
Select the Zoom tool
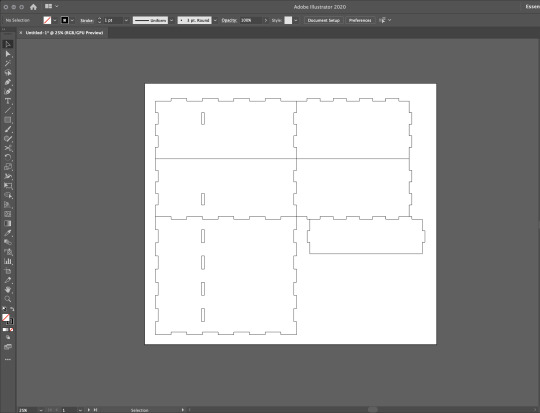[8, 299]
